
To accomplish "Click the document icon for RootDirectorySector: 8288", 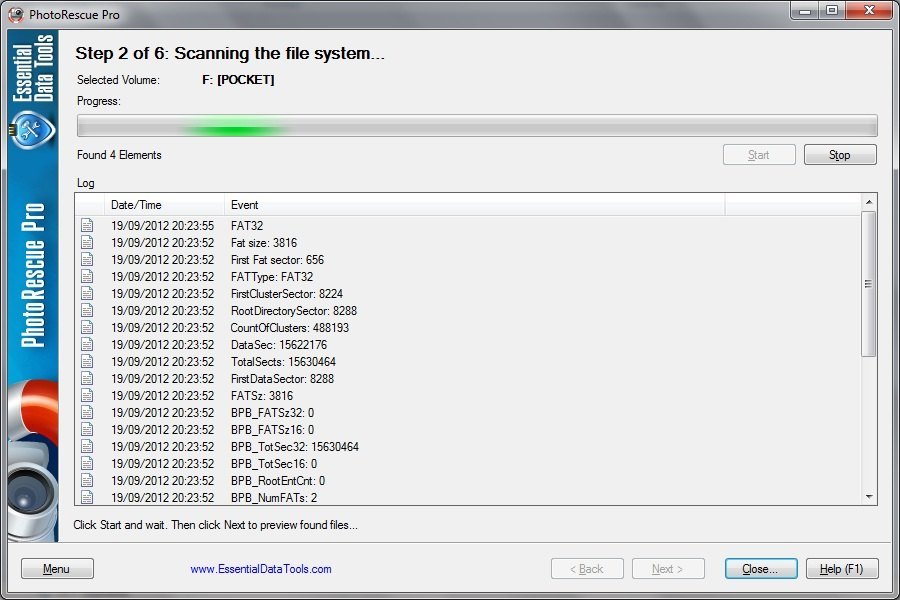I will tap(87, 311).
